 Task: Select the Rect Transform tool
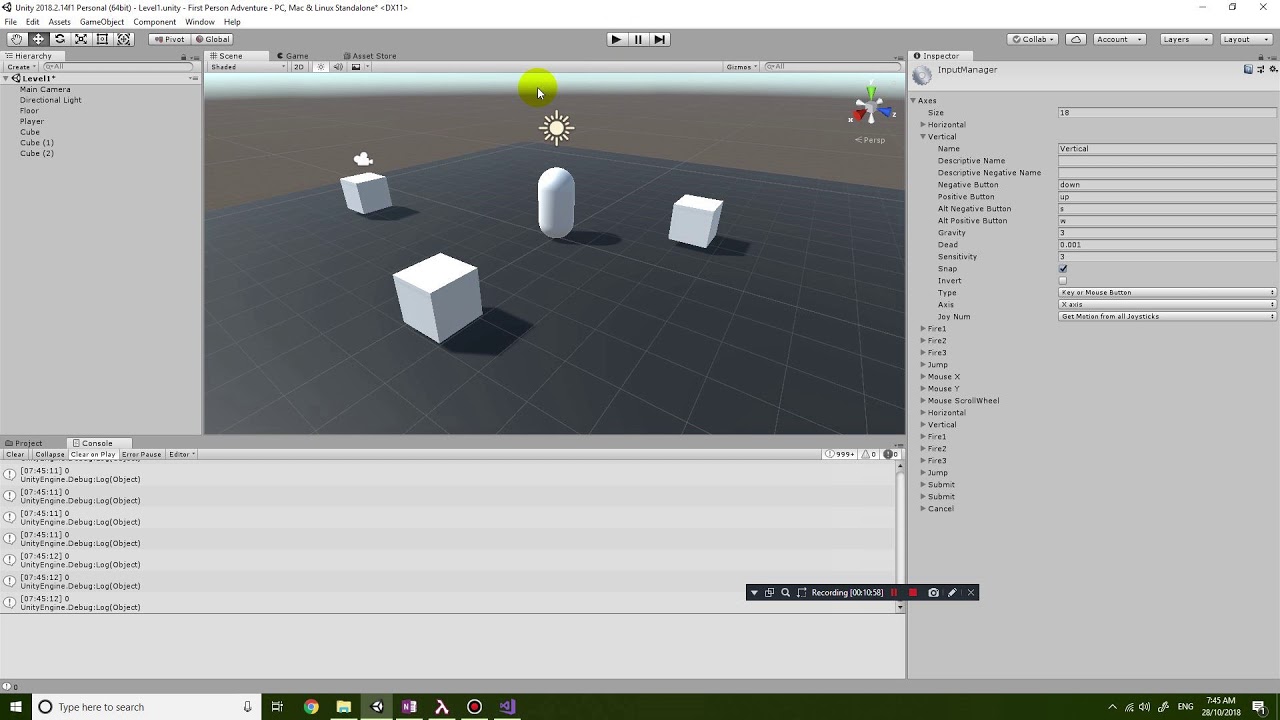coord(102,39)
